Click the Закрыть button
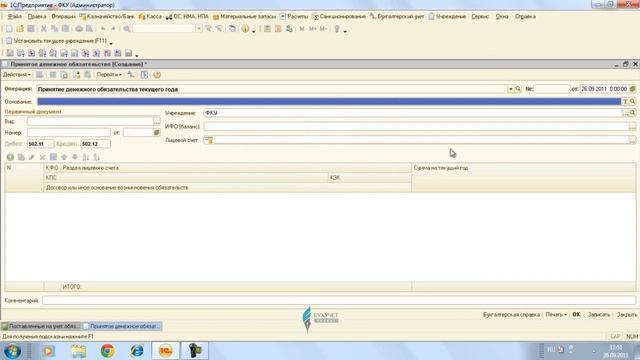The width and height of the screenshot is (640, 360). click(627, 315)
